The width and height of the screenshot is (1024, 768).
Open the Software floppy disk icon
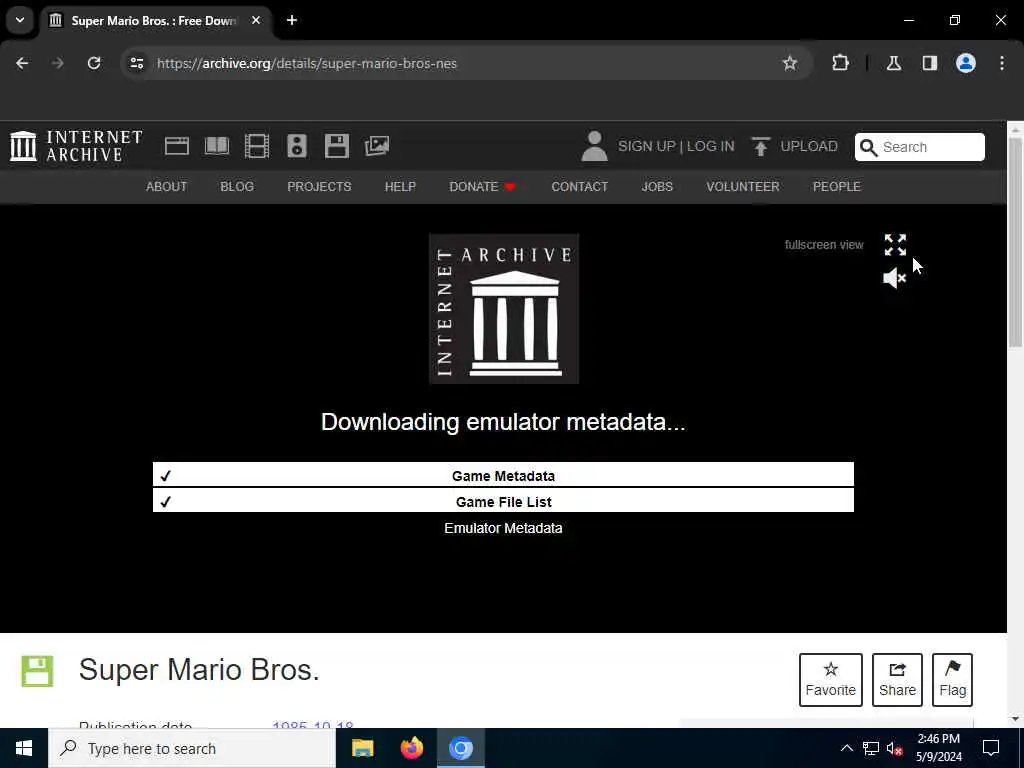(336, 146)
